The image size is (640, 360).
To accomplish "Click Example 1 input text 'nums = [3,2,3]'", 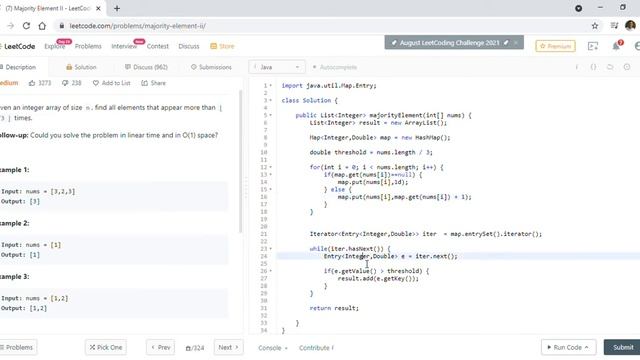I will [x=50, y=191].
